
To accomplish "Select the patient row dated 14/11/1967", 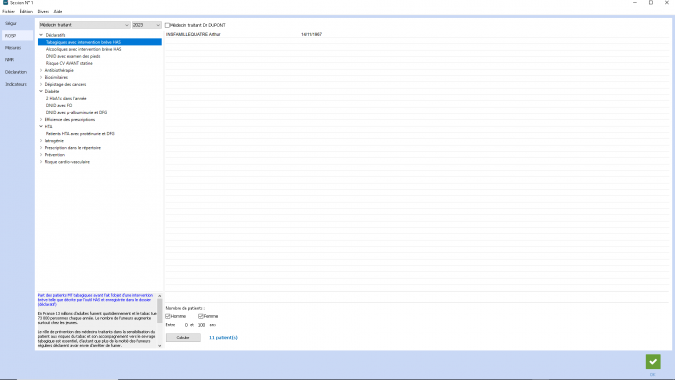I will point(417,34).
